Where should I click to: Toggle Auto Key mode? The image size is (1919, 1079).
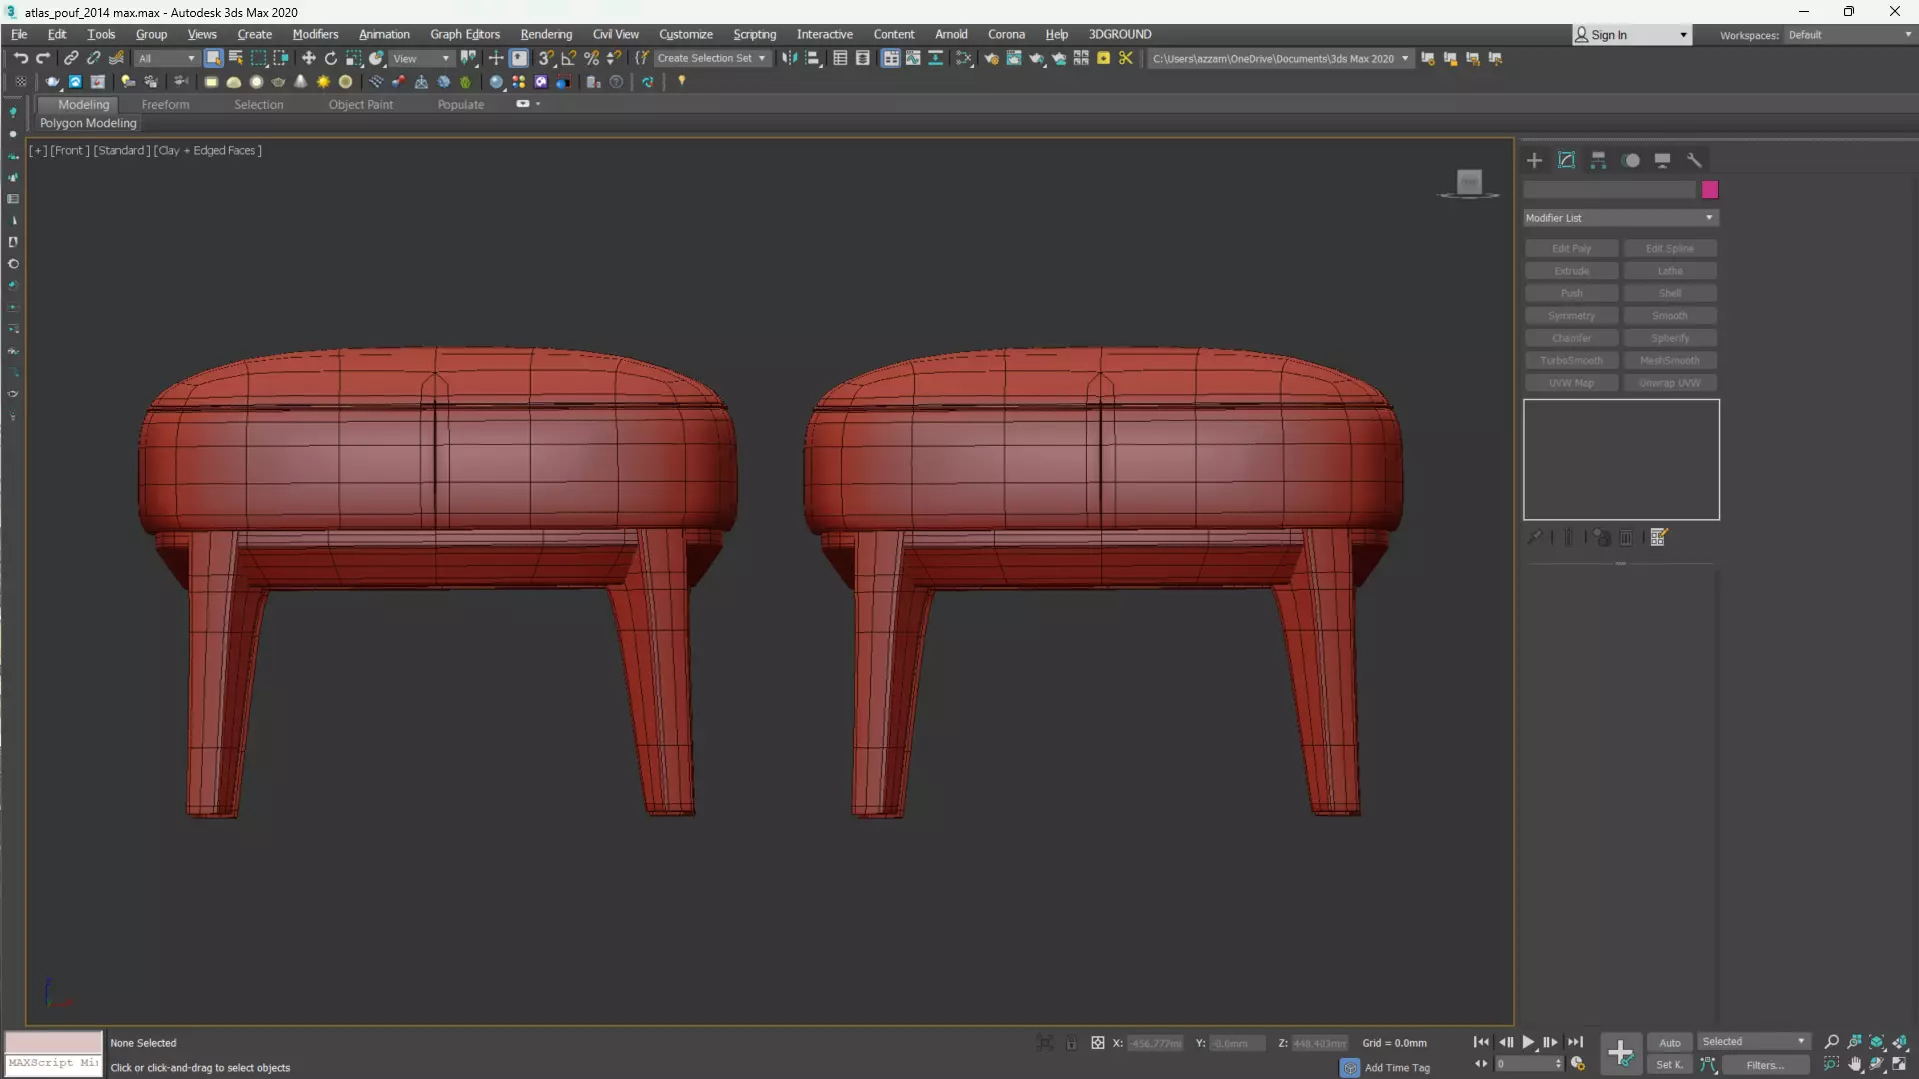pos(1670,1042)
